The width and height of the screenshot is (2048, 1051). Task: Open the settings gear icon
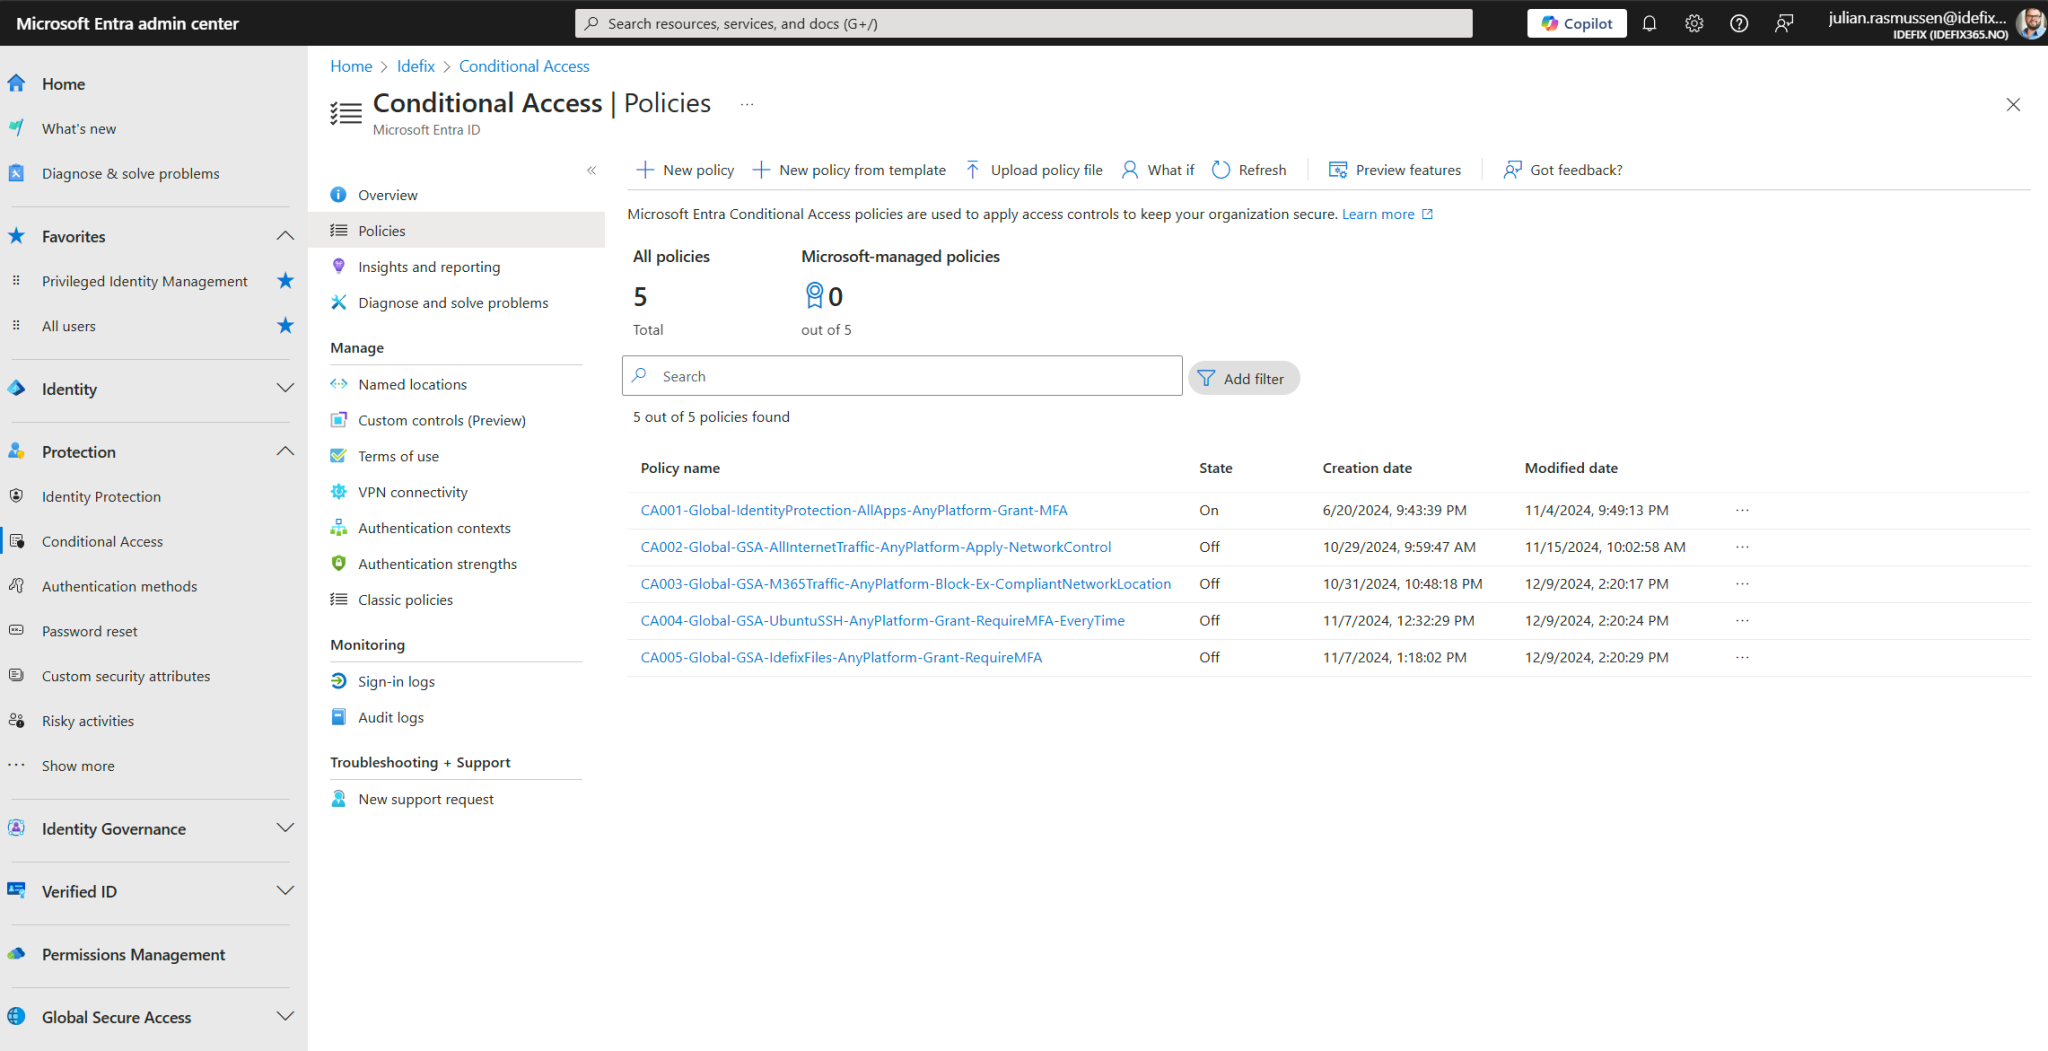coord(1694,22)
